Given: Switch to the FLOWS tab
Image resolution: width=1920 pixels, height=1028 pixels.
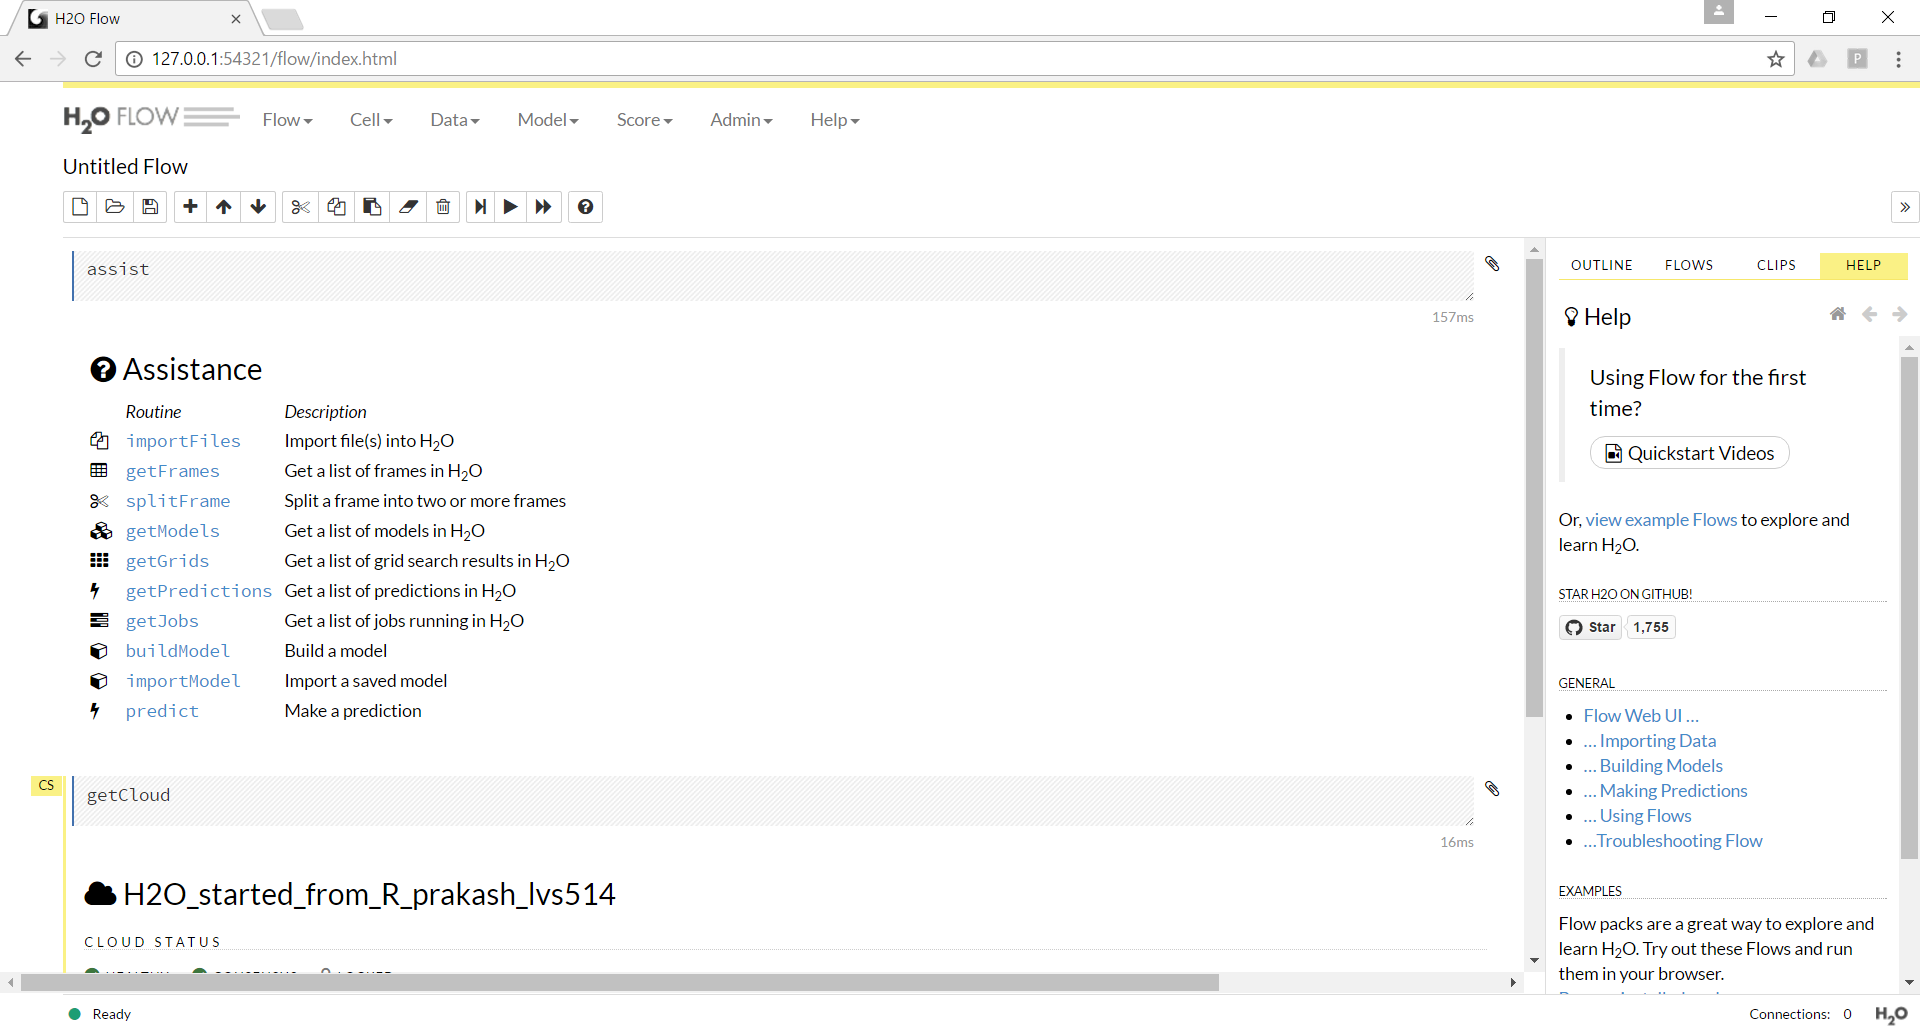Looking at the screenshot, I should (1689, 265).
